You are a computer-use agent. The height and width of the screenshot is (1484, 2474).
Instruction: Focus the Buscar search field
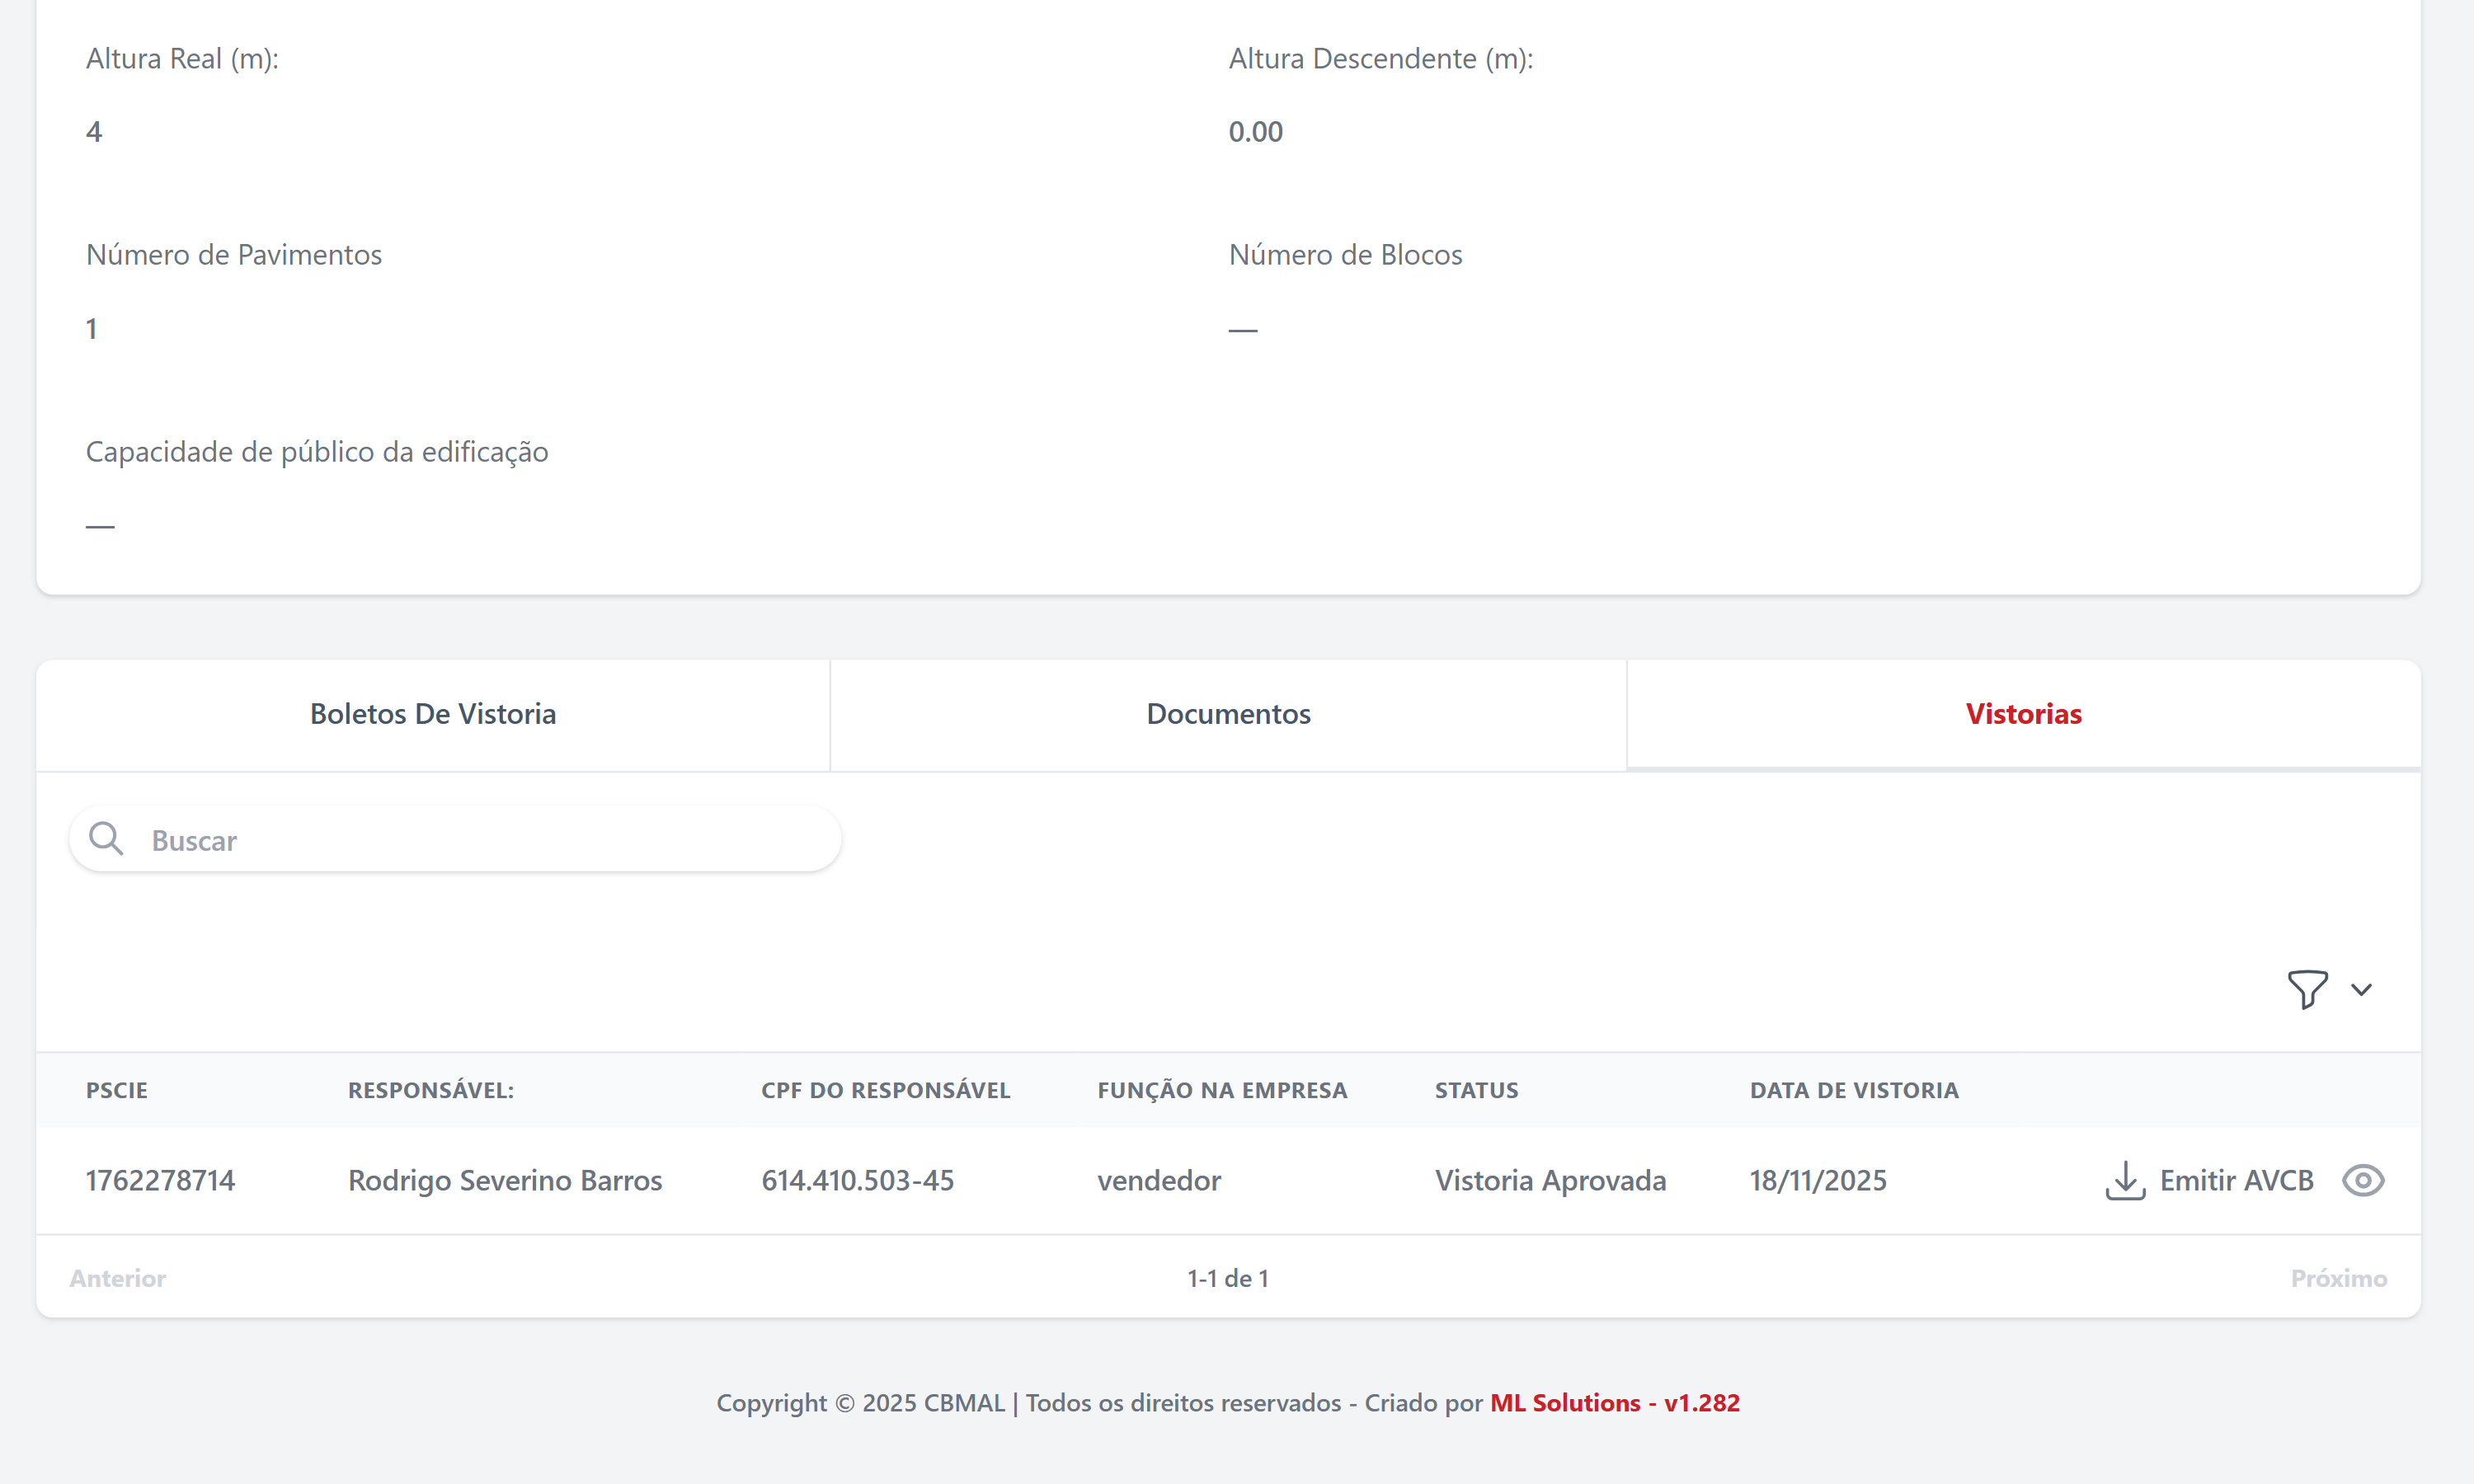tap(480, 840)
